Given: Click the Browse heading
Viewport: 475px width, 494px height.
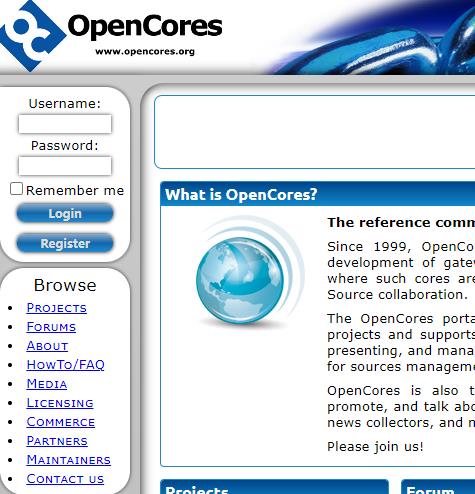Looking at the screenshot, I should pos(65,285).
